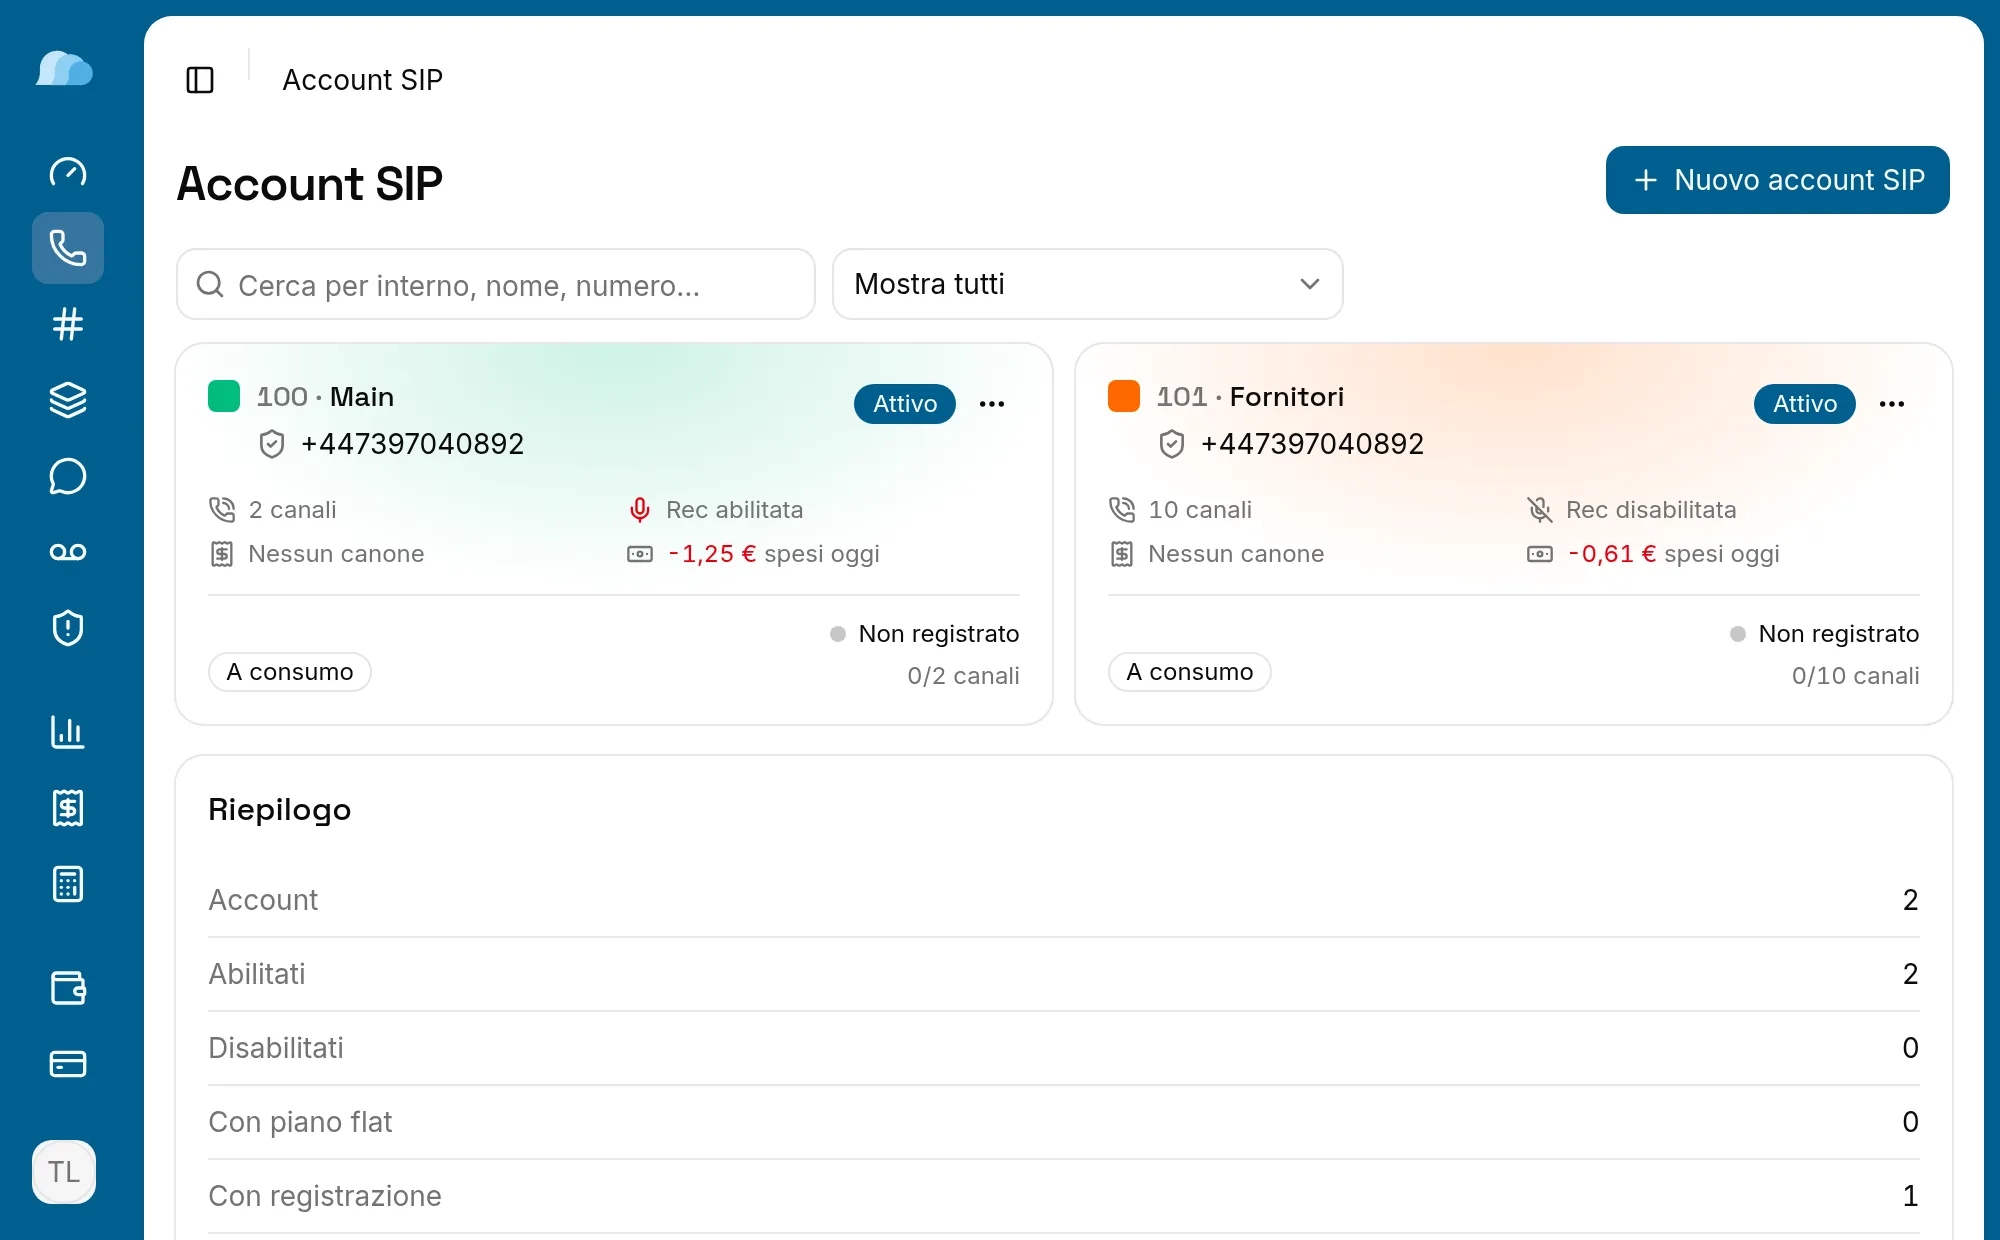Open the bar chart statistics sidebar icon
2000x1240 pixels.
pyautogui.click(x=68, y=732)
